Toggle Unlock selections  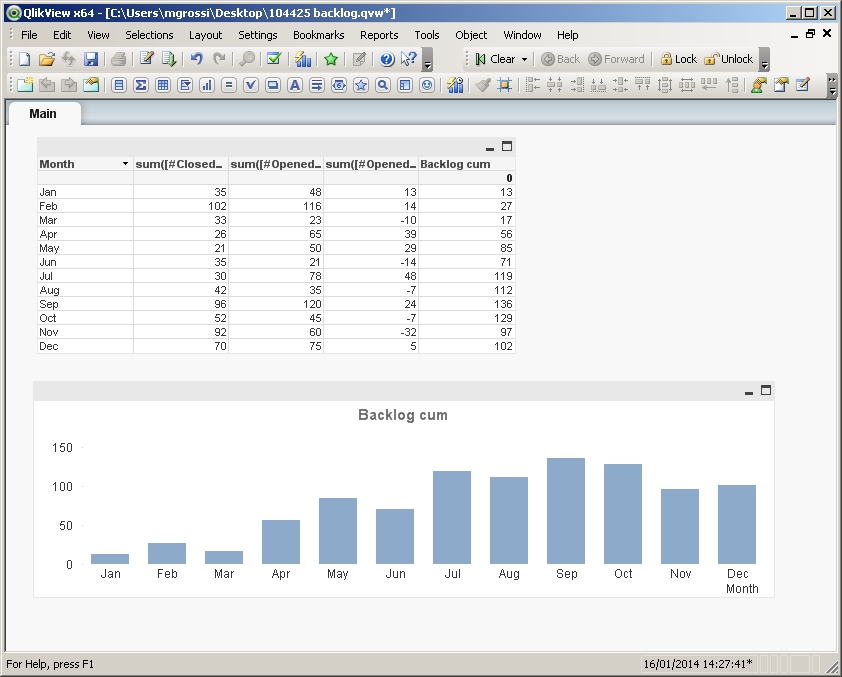point(729,59)
